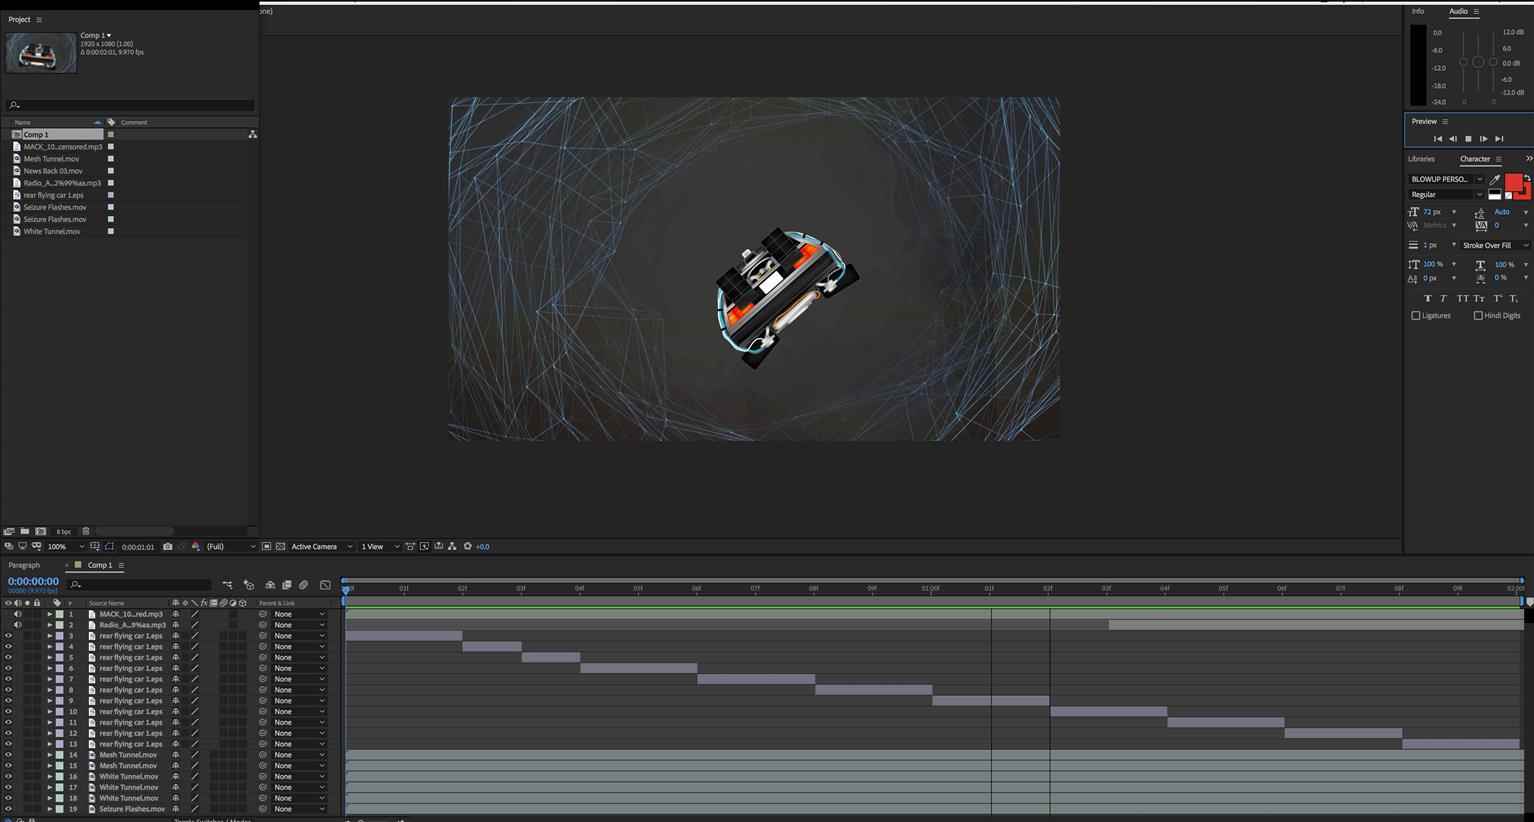
Task: Enable hide shy layers icon in timeline
Action: (269, 585)
